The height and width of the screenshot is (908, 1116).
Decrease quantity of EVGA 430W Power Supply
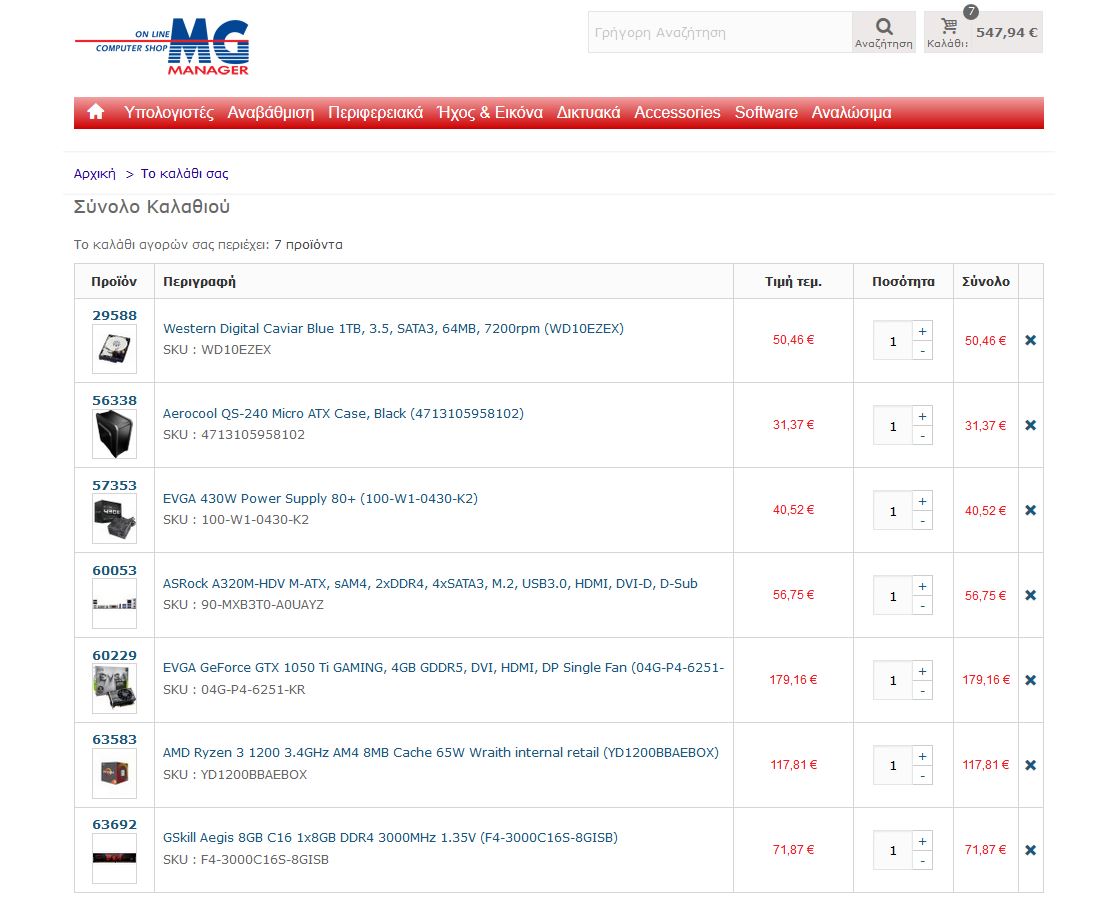click(922, 521)
